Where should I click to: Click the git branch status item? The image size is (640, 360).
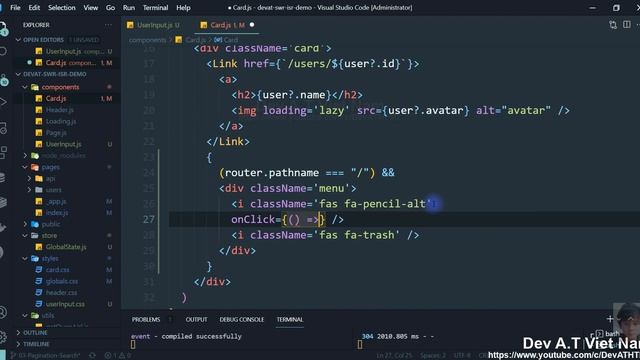(x=45, y=356)
